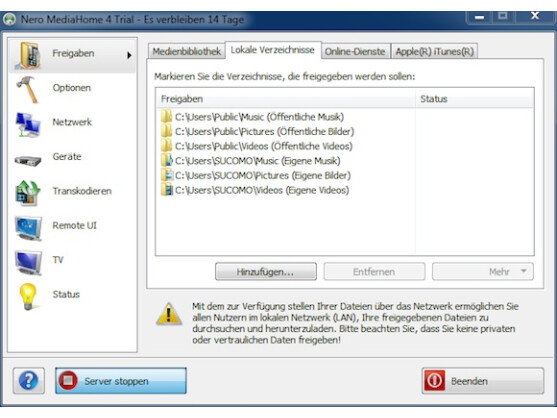The height and width of the screenshot is (418, 557).
Task: Click the Freigaben column header
Action: click(x=285, y=99)
